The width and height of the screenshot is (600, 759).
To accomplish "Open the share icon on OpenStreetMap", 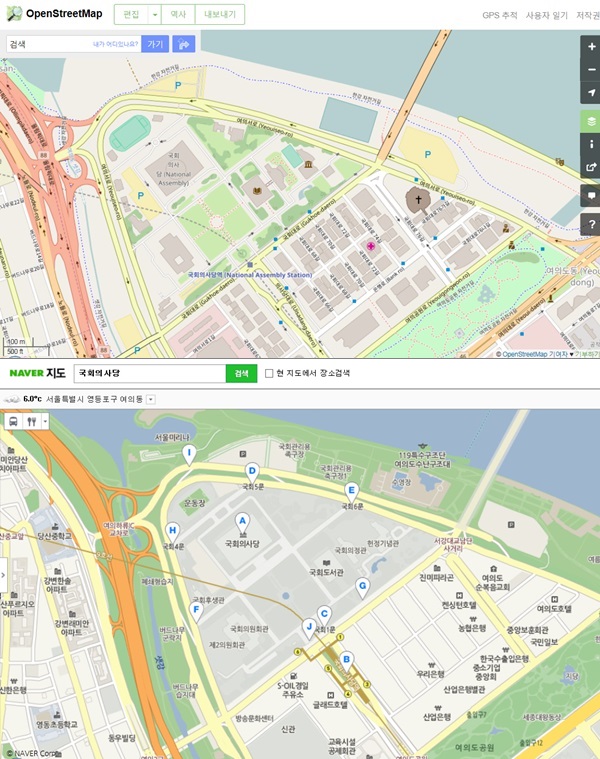I will coord(591,167).
